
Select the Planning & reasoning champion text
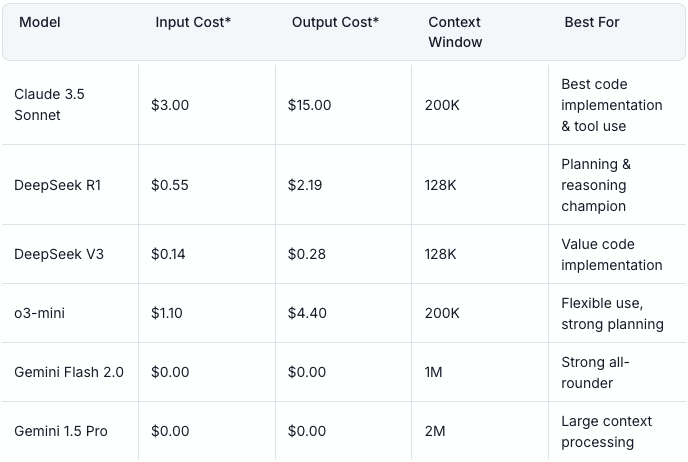pyautogui.click(x=595, y=185)
